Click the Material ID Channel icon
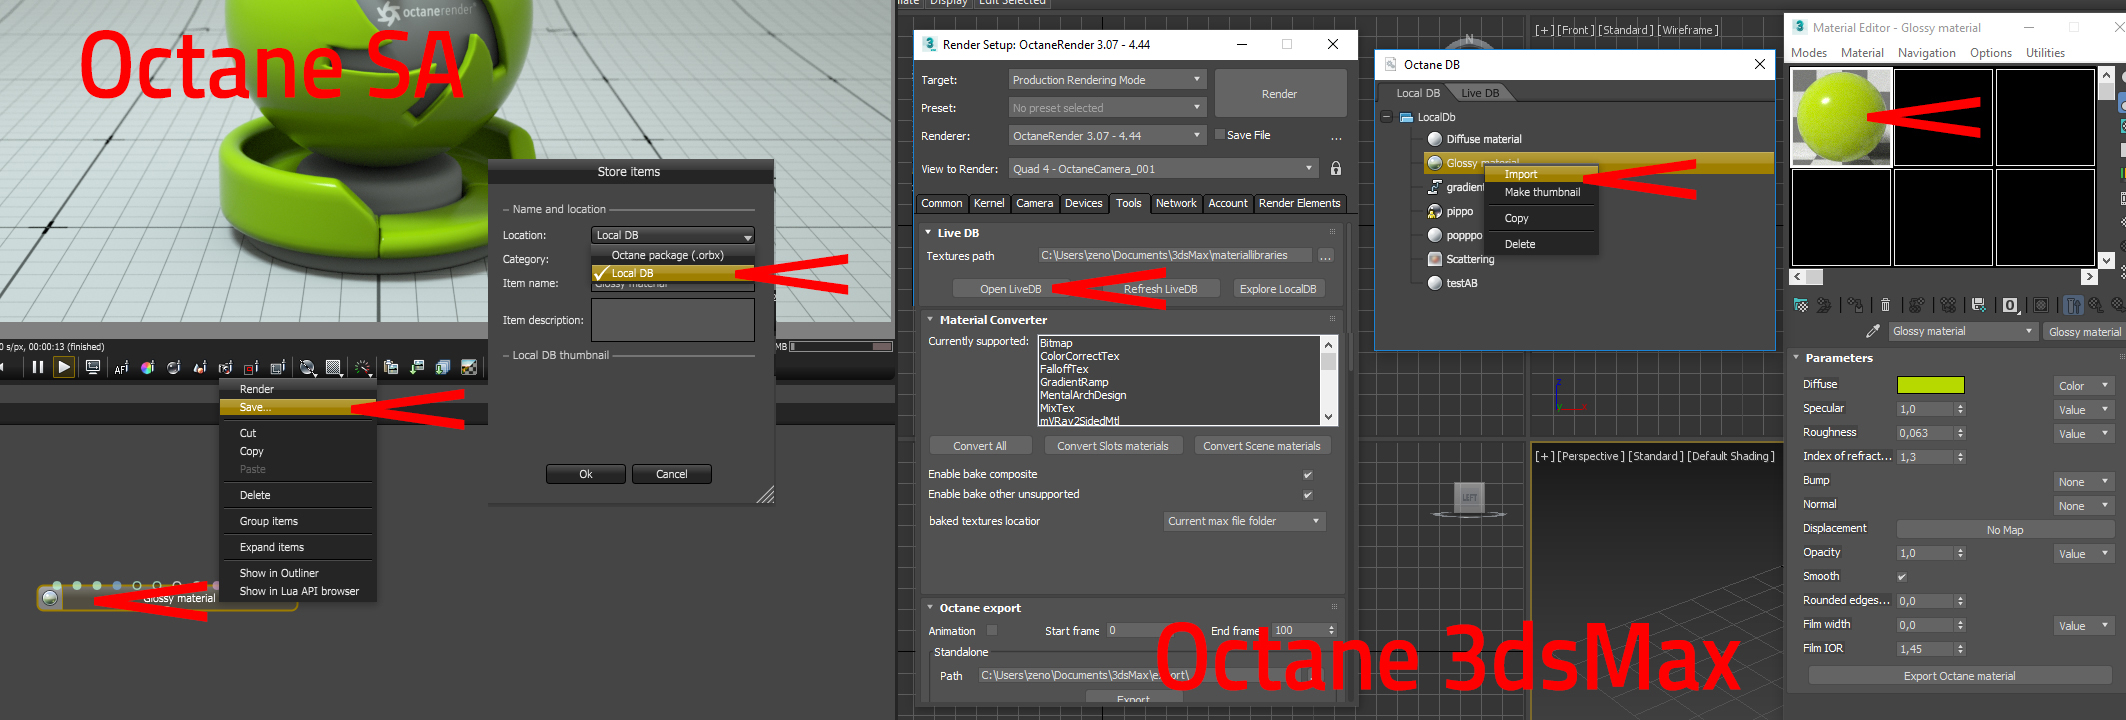The height and width of the screenshot is (720, 2126). click(2010, 305)
